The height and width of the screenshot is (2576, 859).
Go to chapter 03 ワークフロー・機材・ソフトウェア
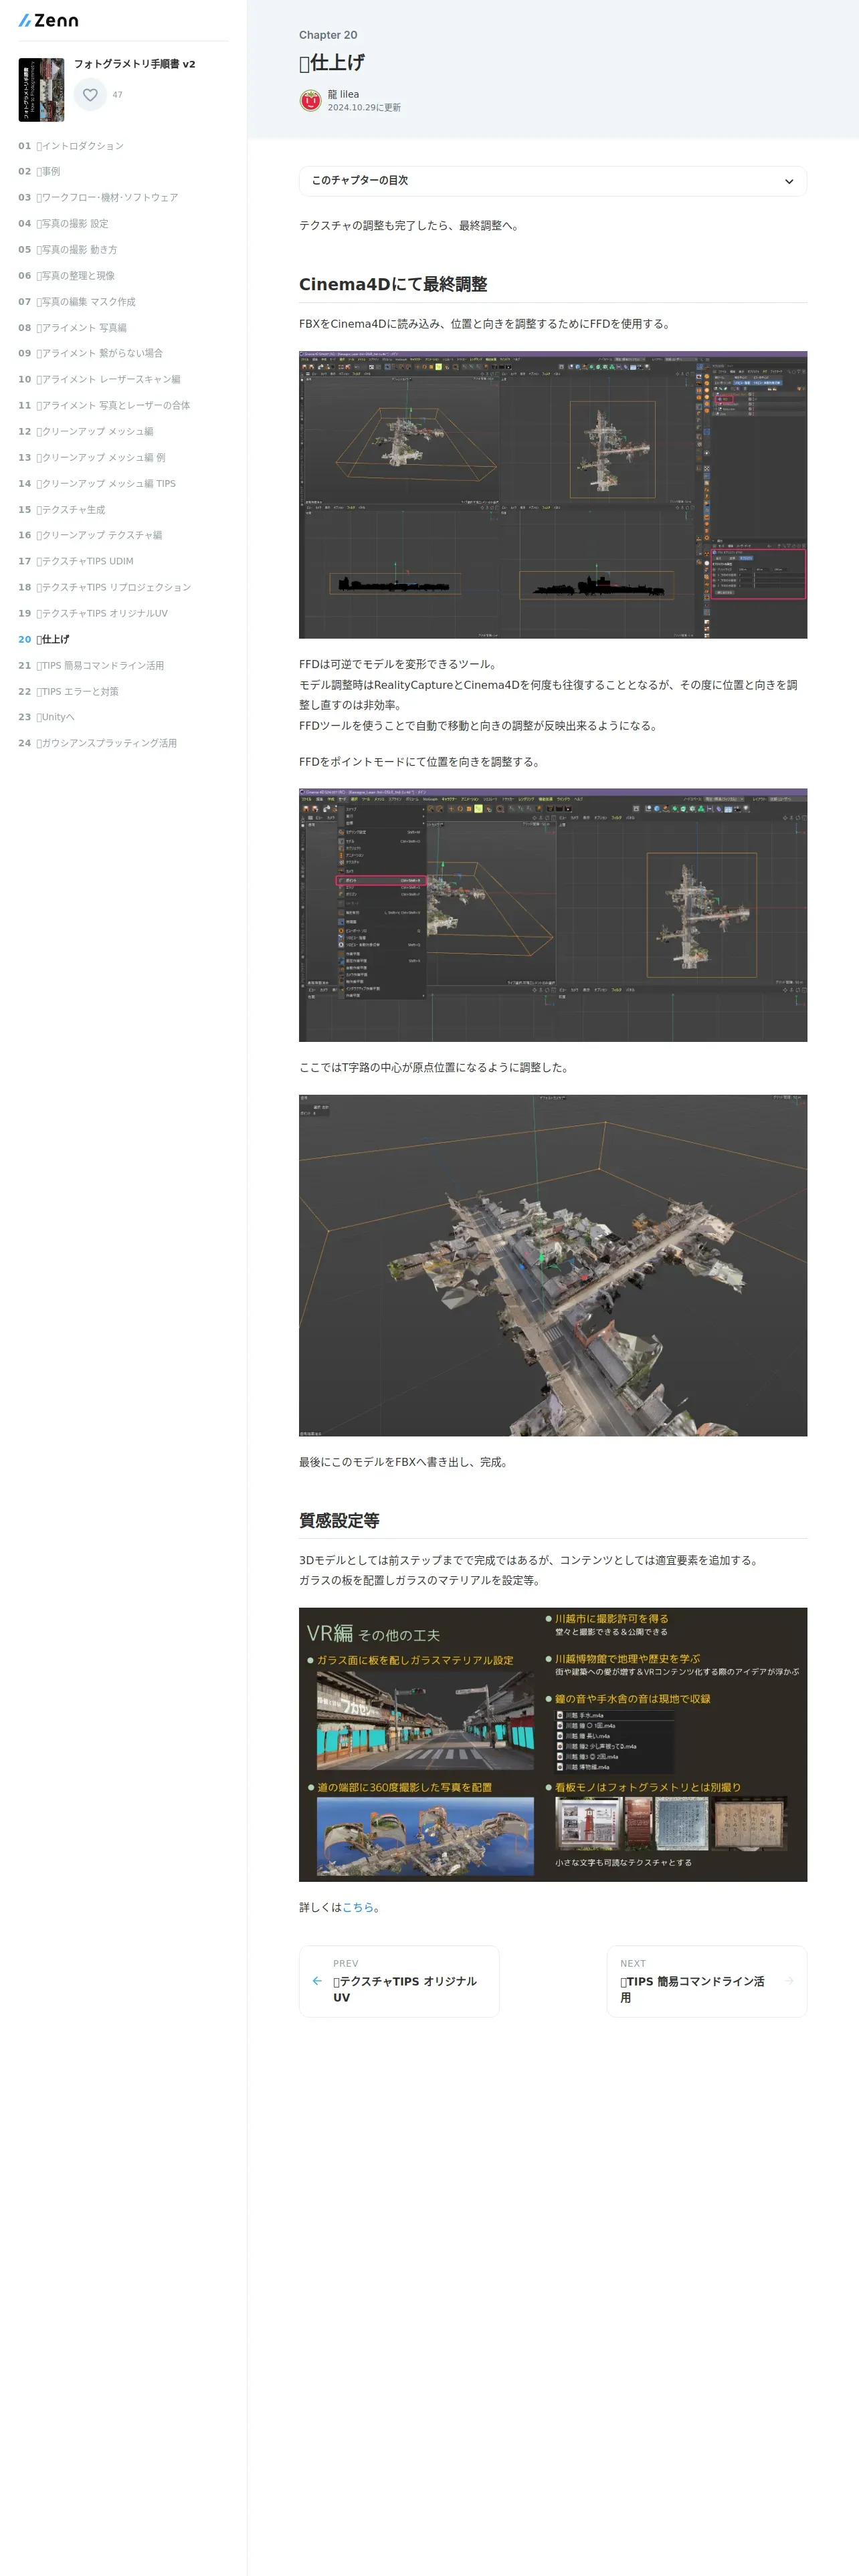[x=98, y=198]
